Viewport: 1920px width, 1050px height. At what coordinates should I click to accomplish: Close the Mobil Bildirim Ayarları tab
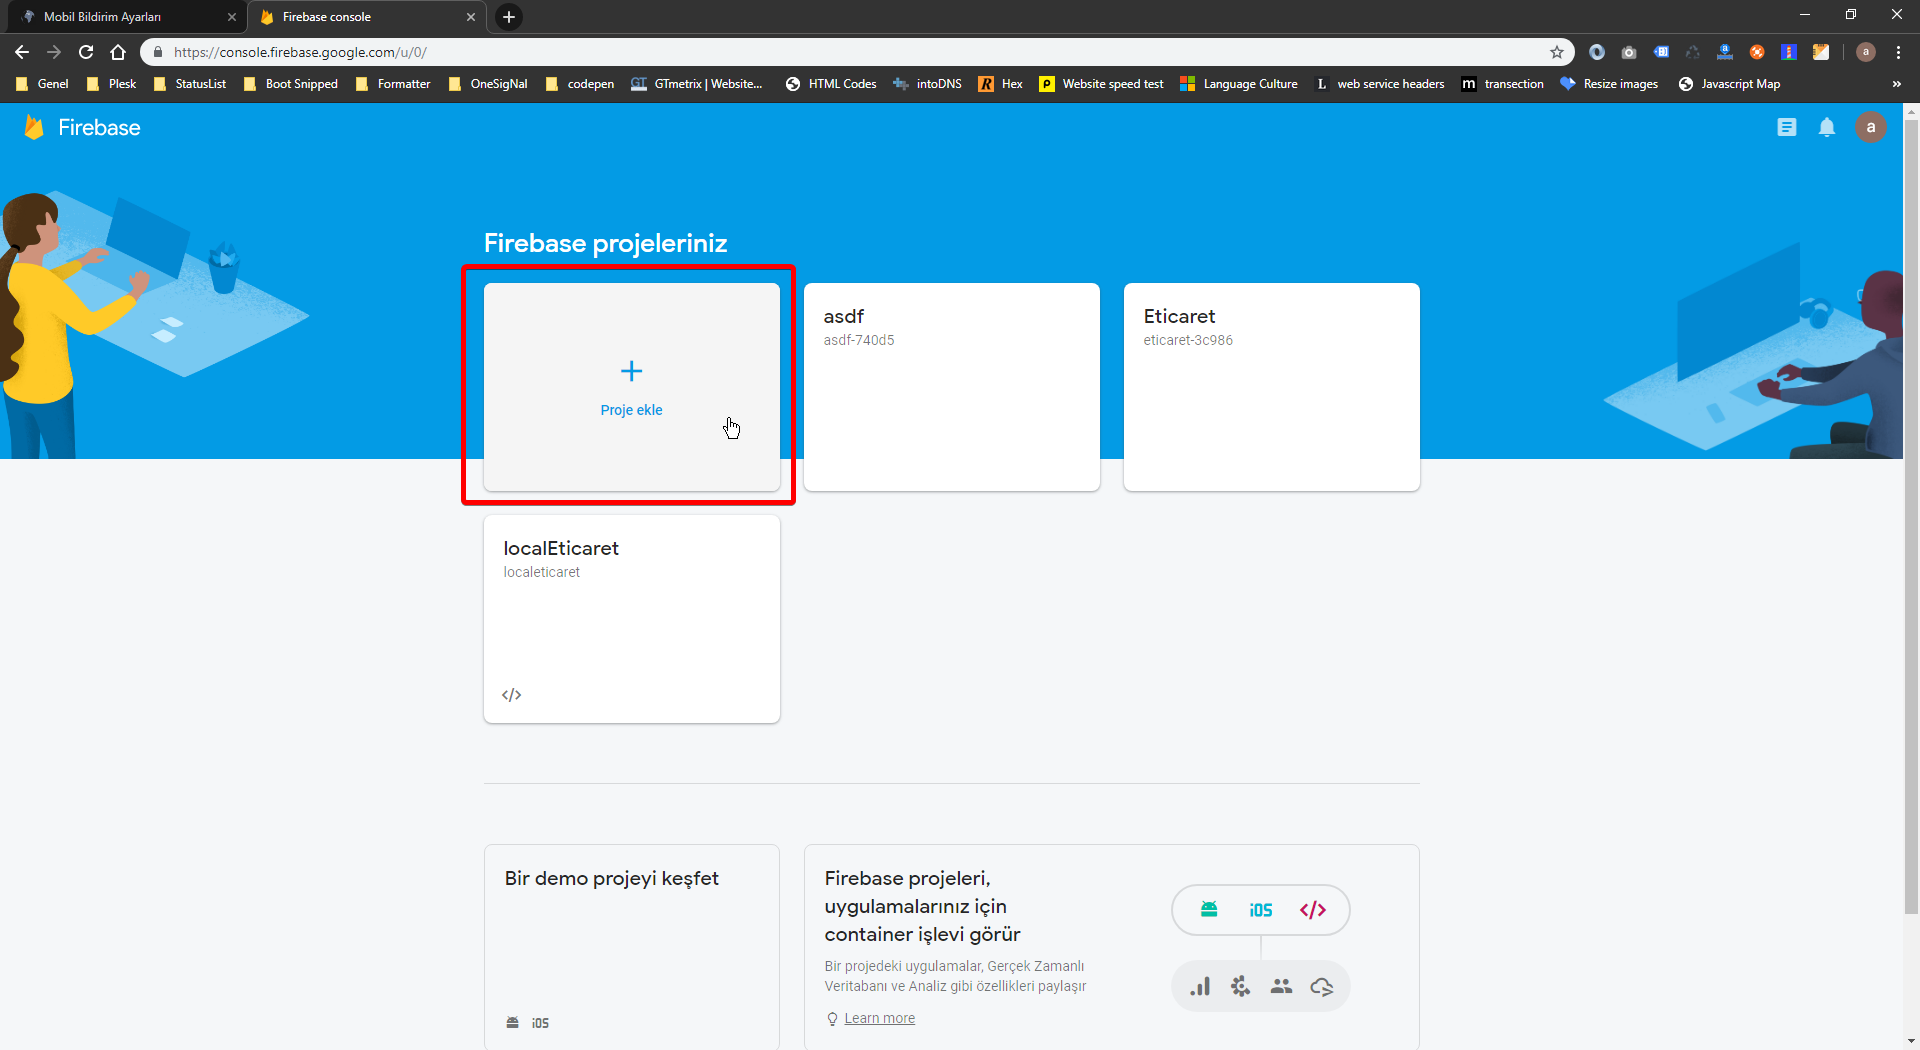pyautogui.click(x=232, y=17)
